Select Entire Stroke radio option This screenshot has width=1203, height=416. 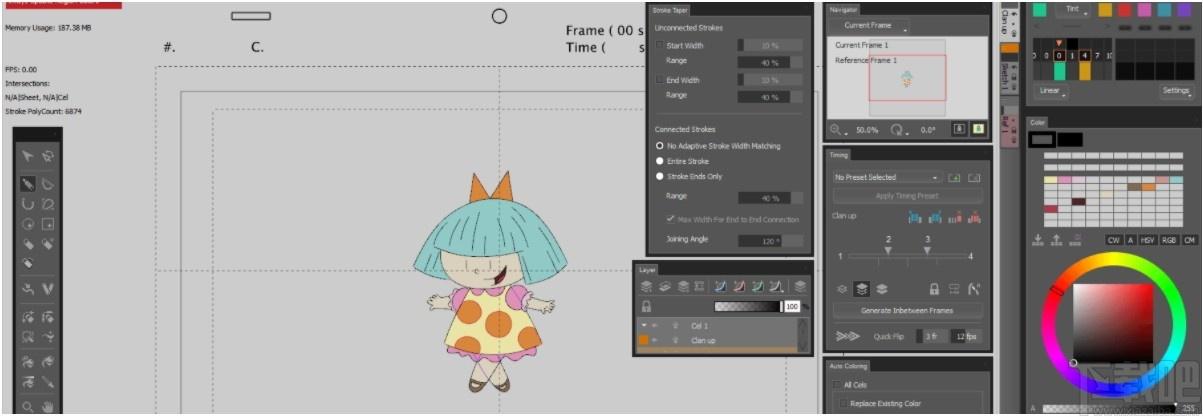(660, 160)
